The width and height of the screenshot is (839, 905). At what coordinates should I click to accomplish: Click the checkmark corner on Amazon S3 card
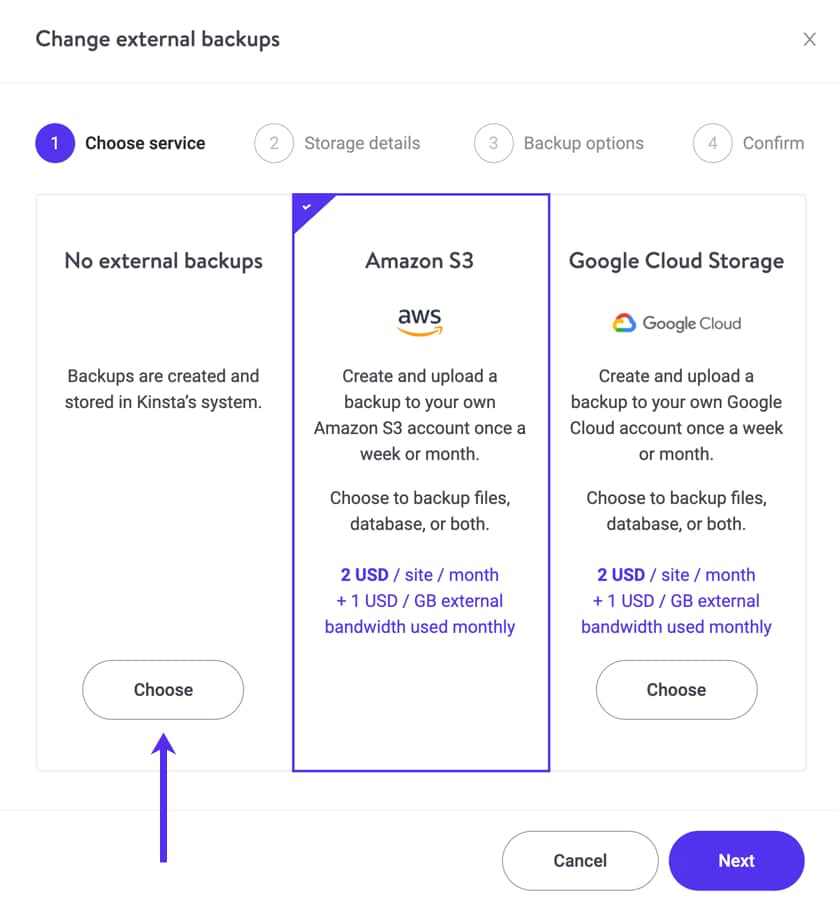(x=308, y=208)
